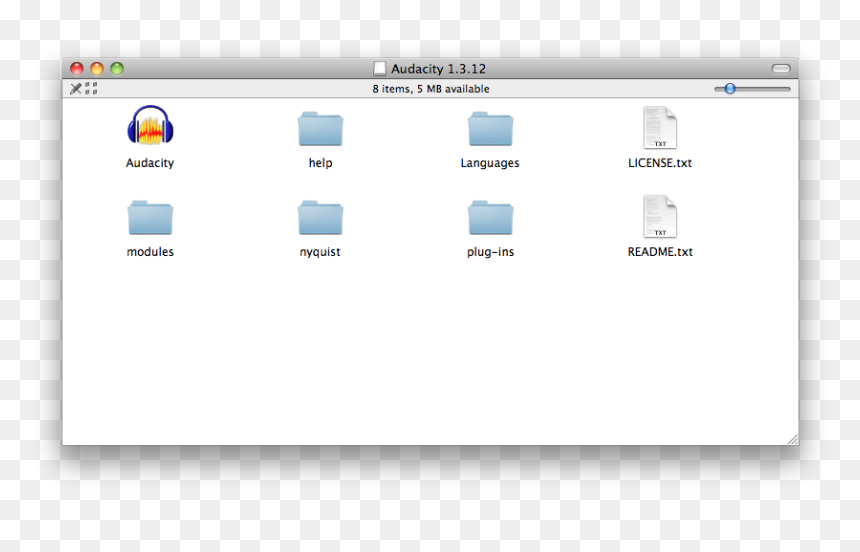860x552 pixels.
Task: Click the yellow minimize window button
Action: click(97, 69)
